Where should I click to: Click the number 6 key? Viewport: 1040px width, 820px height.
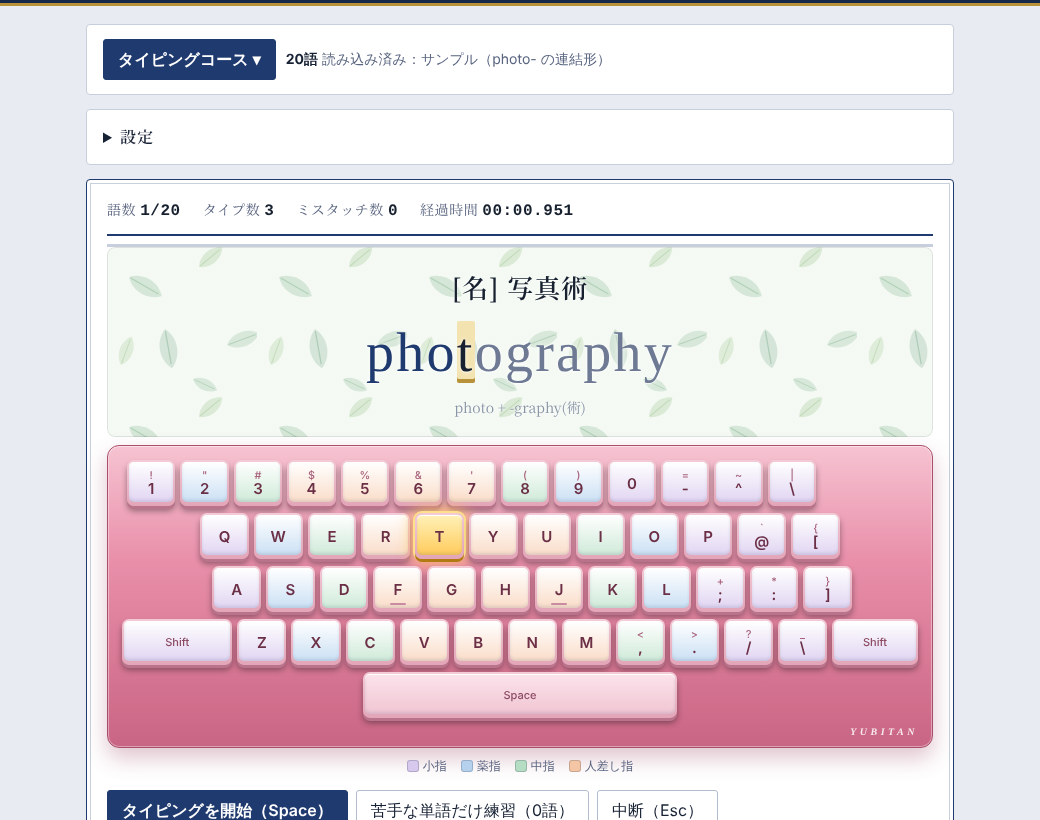tap(418, 483)
